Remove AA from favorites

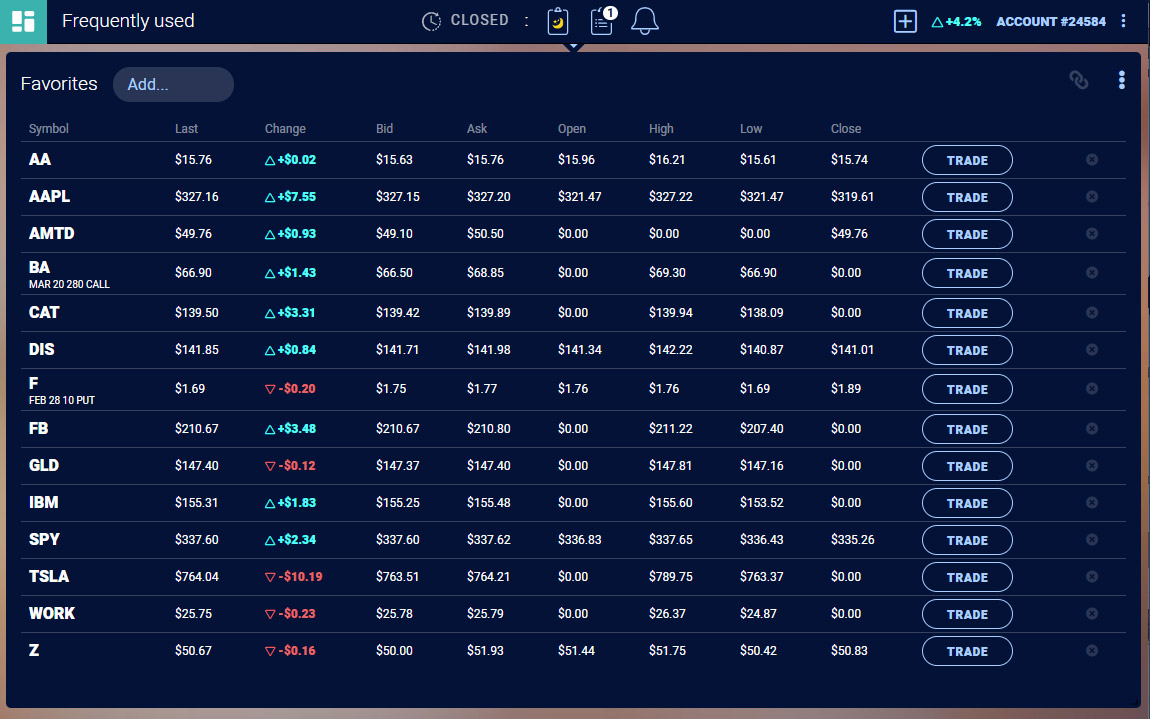coord(1092,159)
